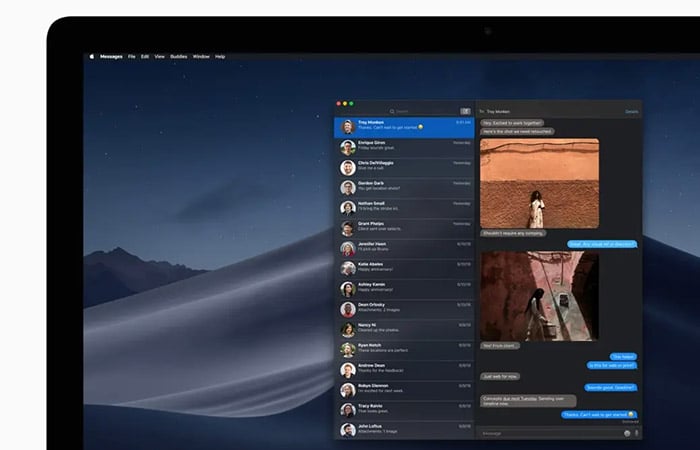Click the 'Is this for web or print?' bubble
The width and height of the screenshot is (700, 450).
click(x=612, y=366)
